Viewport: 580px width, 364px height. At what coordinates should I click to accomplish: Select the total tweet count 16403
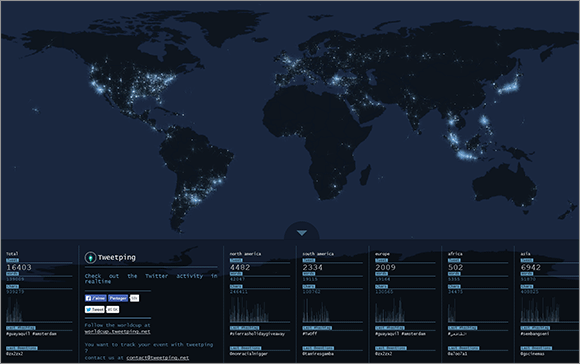(19, 267)
